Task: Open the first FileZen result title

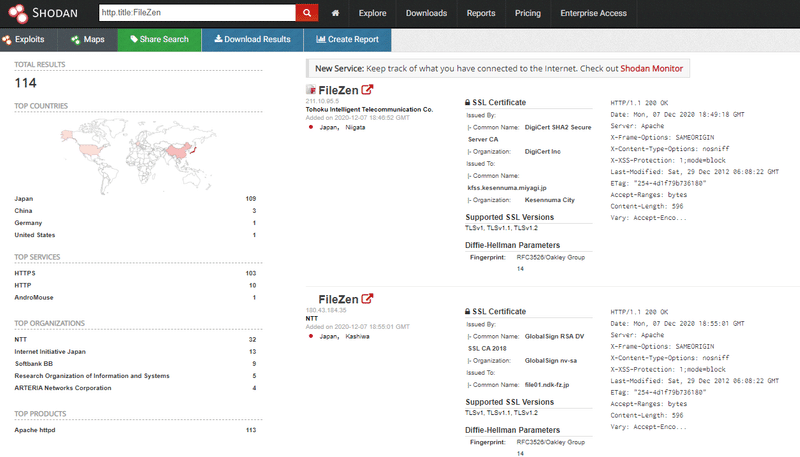Action: point(338,90)
